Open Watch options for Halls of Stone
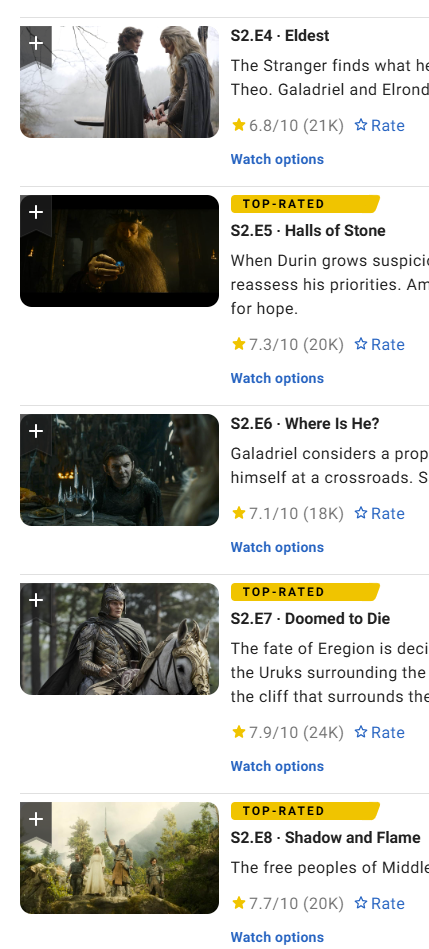The height and width of the screenshot is (949, 429). point(277,378)
